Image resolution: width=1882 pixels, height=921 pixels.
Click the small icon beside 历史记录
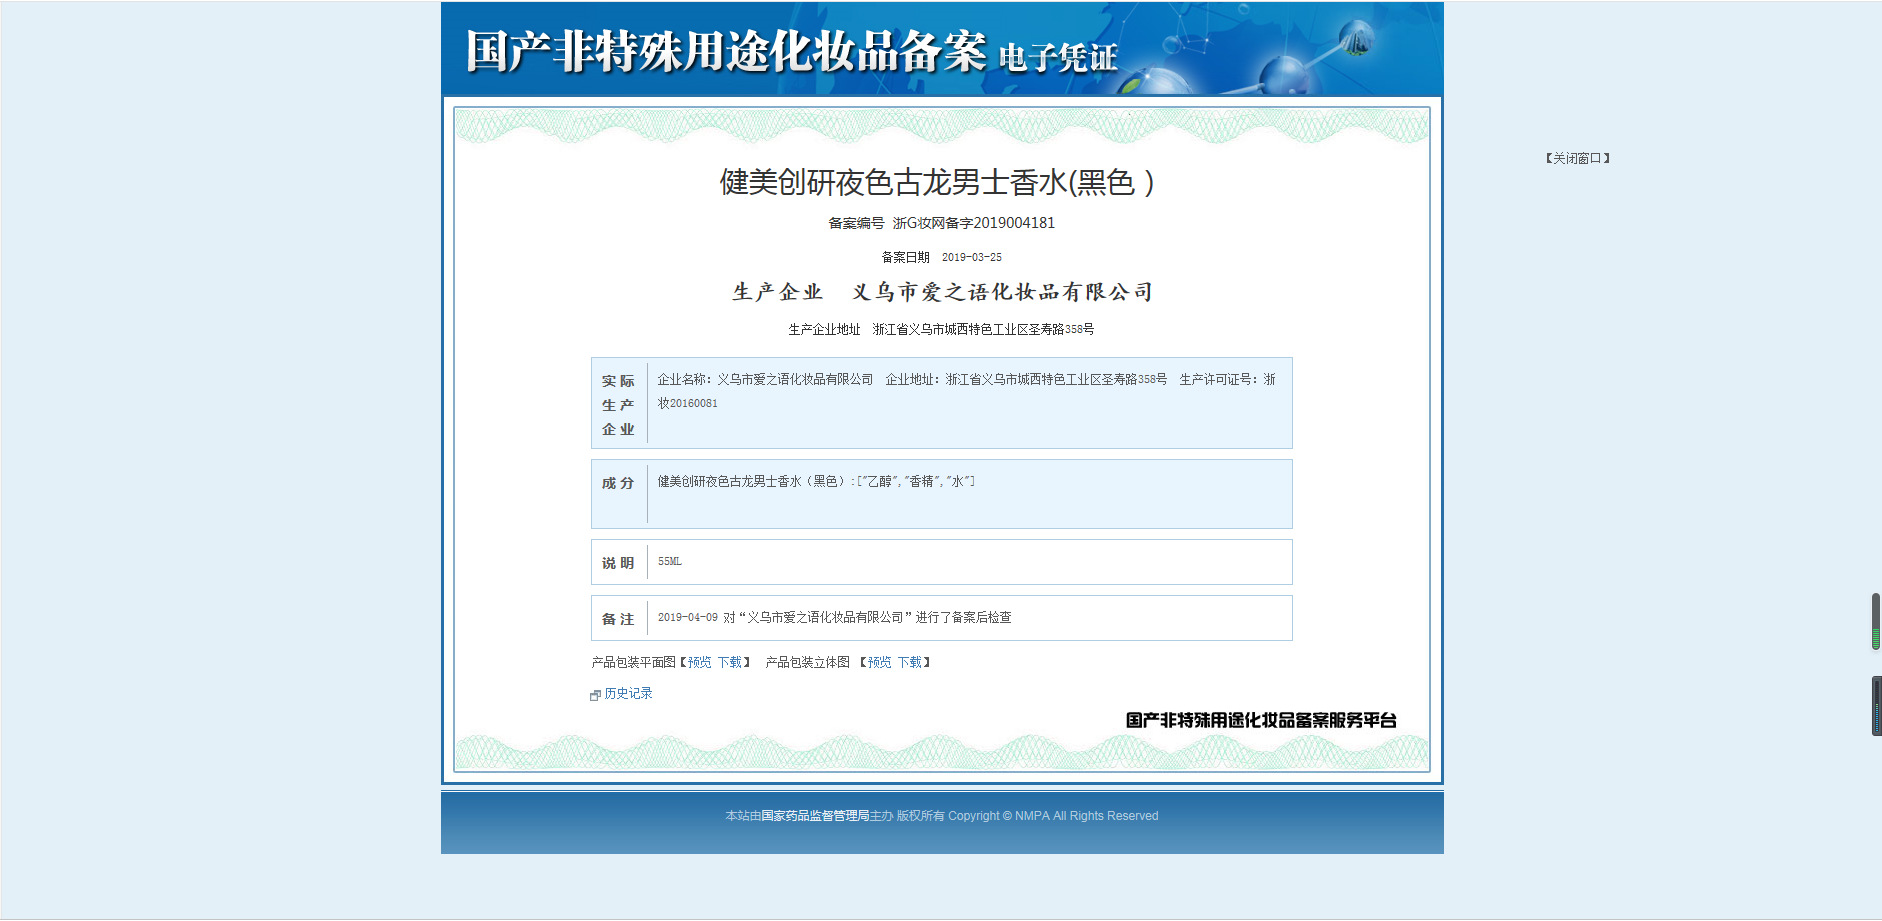tap(595, 695)
